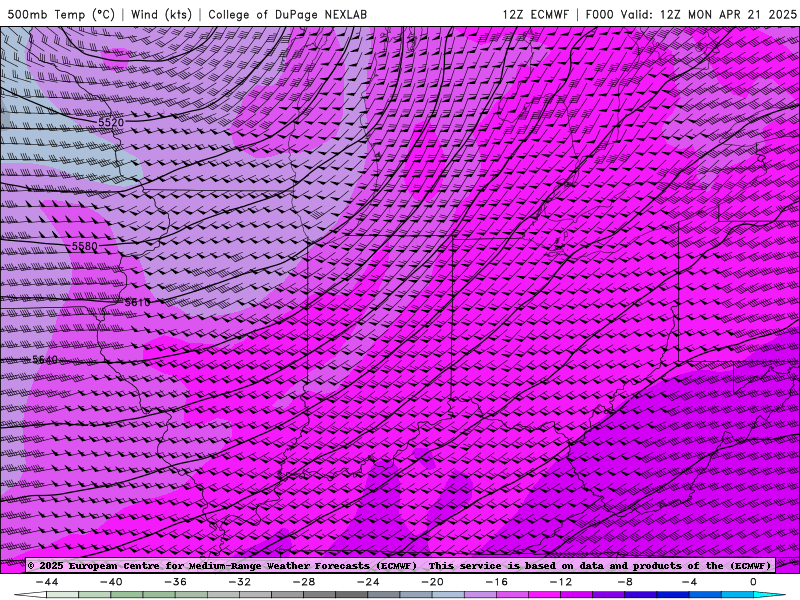Click the -8 color bar tick label
This screenshot has width=800, height=600.
pyautogui.click(x=626, y=582)
